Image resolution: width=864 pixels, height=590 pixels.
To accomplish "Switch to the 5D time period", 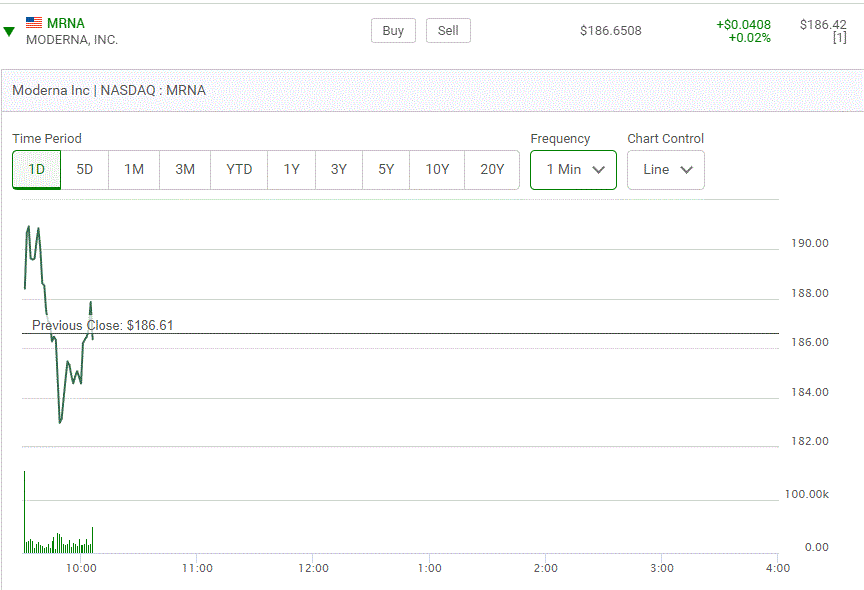I will 84,169.
